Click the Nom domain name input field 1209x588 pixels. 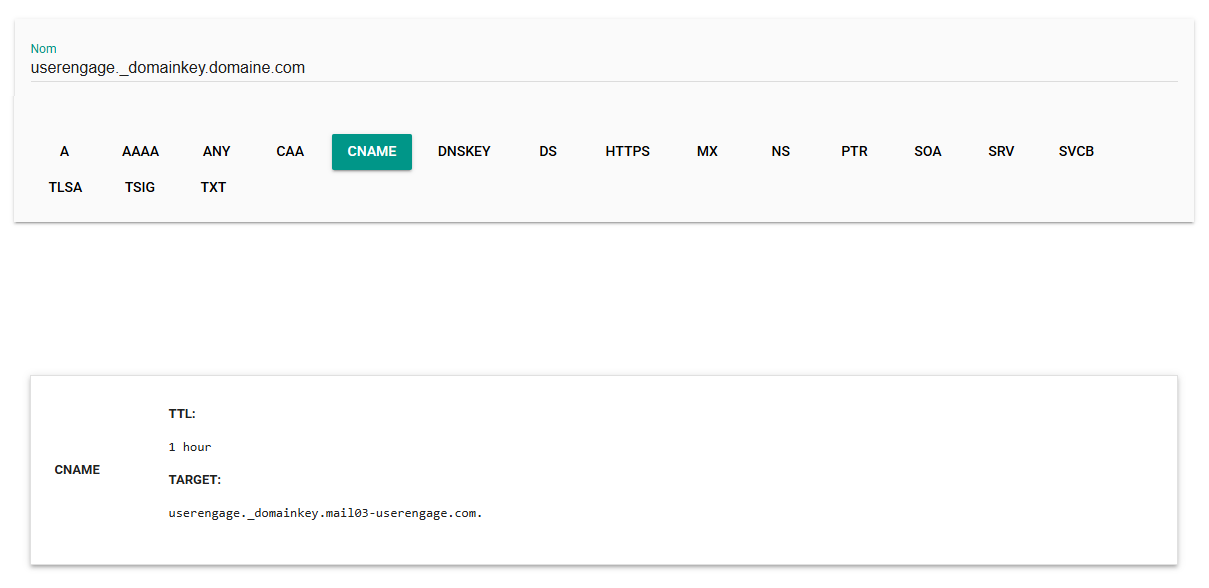pyautogui.click(x=604, y=68)
